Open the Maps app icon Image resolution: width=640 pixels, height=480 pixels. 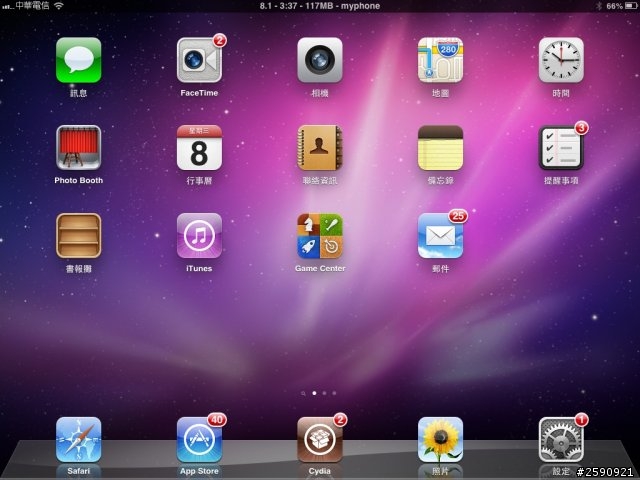tap(440, 60)
